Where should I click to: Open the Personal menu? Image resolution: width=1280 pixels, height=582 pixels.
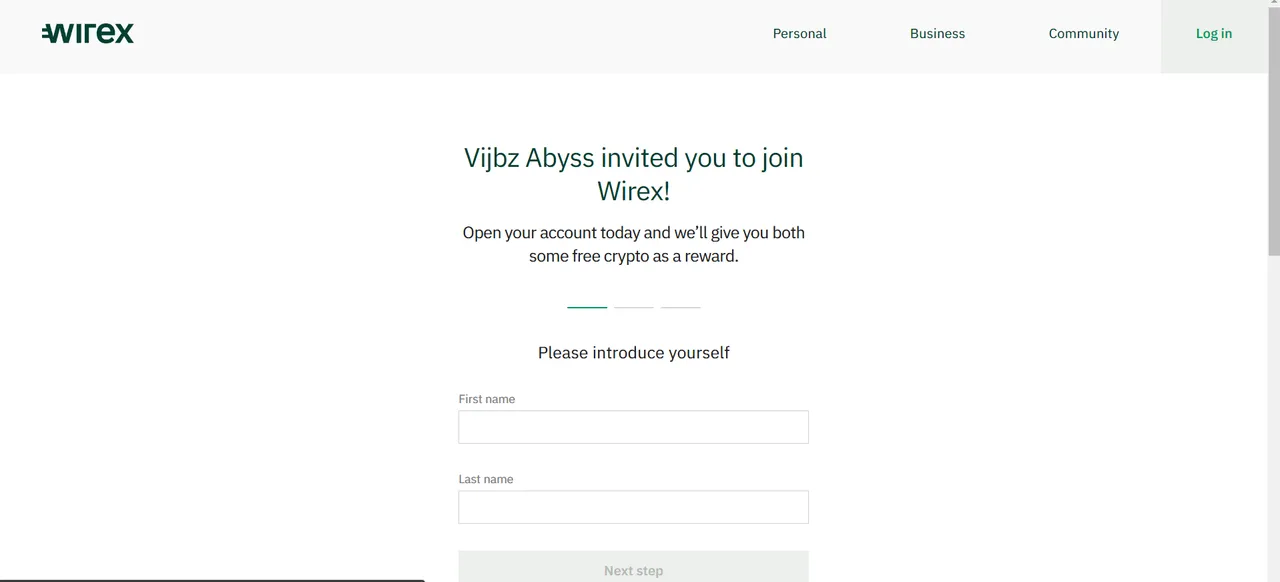799,34
